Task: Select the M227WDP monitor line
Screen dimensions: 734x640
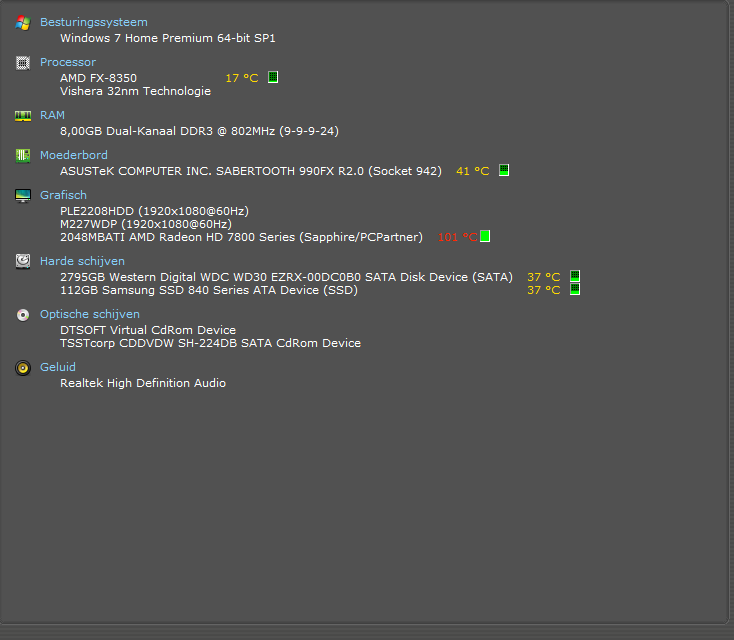Action: (x=146, y=224)
